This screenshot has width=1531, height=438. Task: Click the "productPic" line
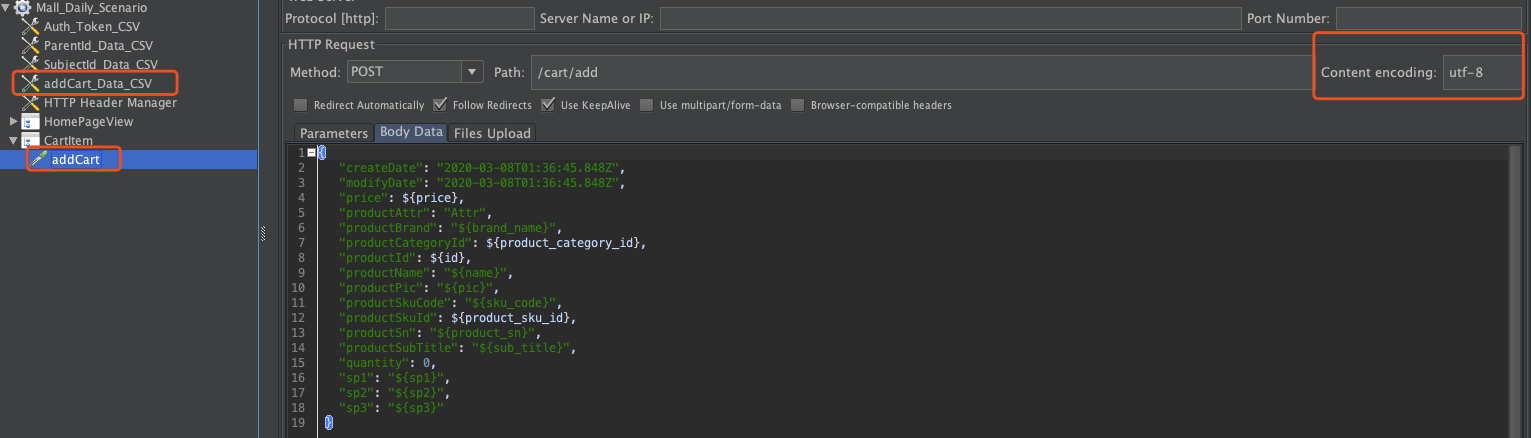(x=418, y=288)
